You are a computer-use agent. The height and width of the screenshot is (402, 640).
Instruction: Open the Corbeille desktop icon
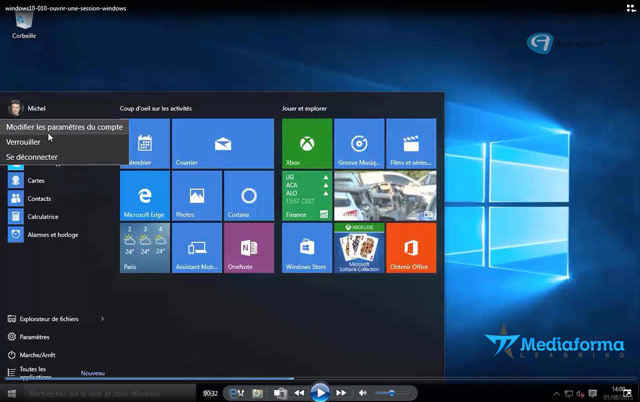pyautogui.click(x=24, y=25)
